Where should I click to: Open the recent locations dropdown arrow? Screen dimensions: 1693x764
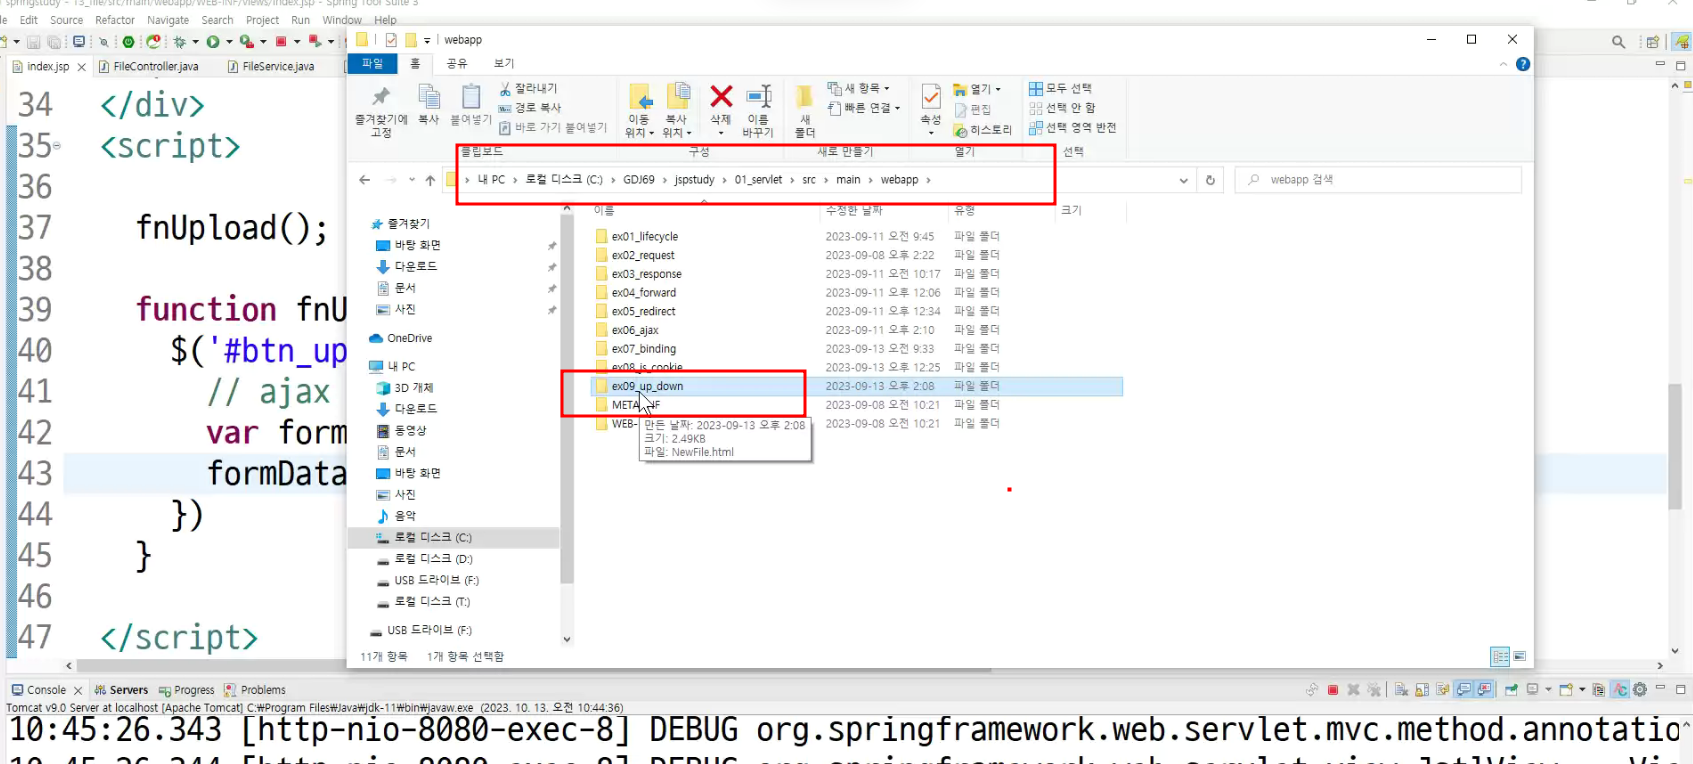pos(412,180)
